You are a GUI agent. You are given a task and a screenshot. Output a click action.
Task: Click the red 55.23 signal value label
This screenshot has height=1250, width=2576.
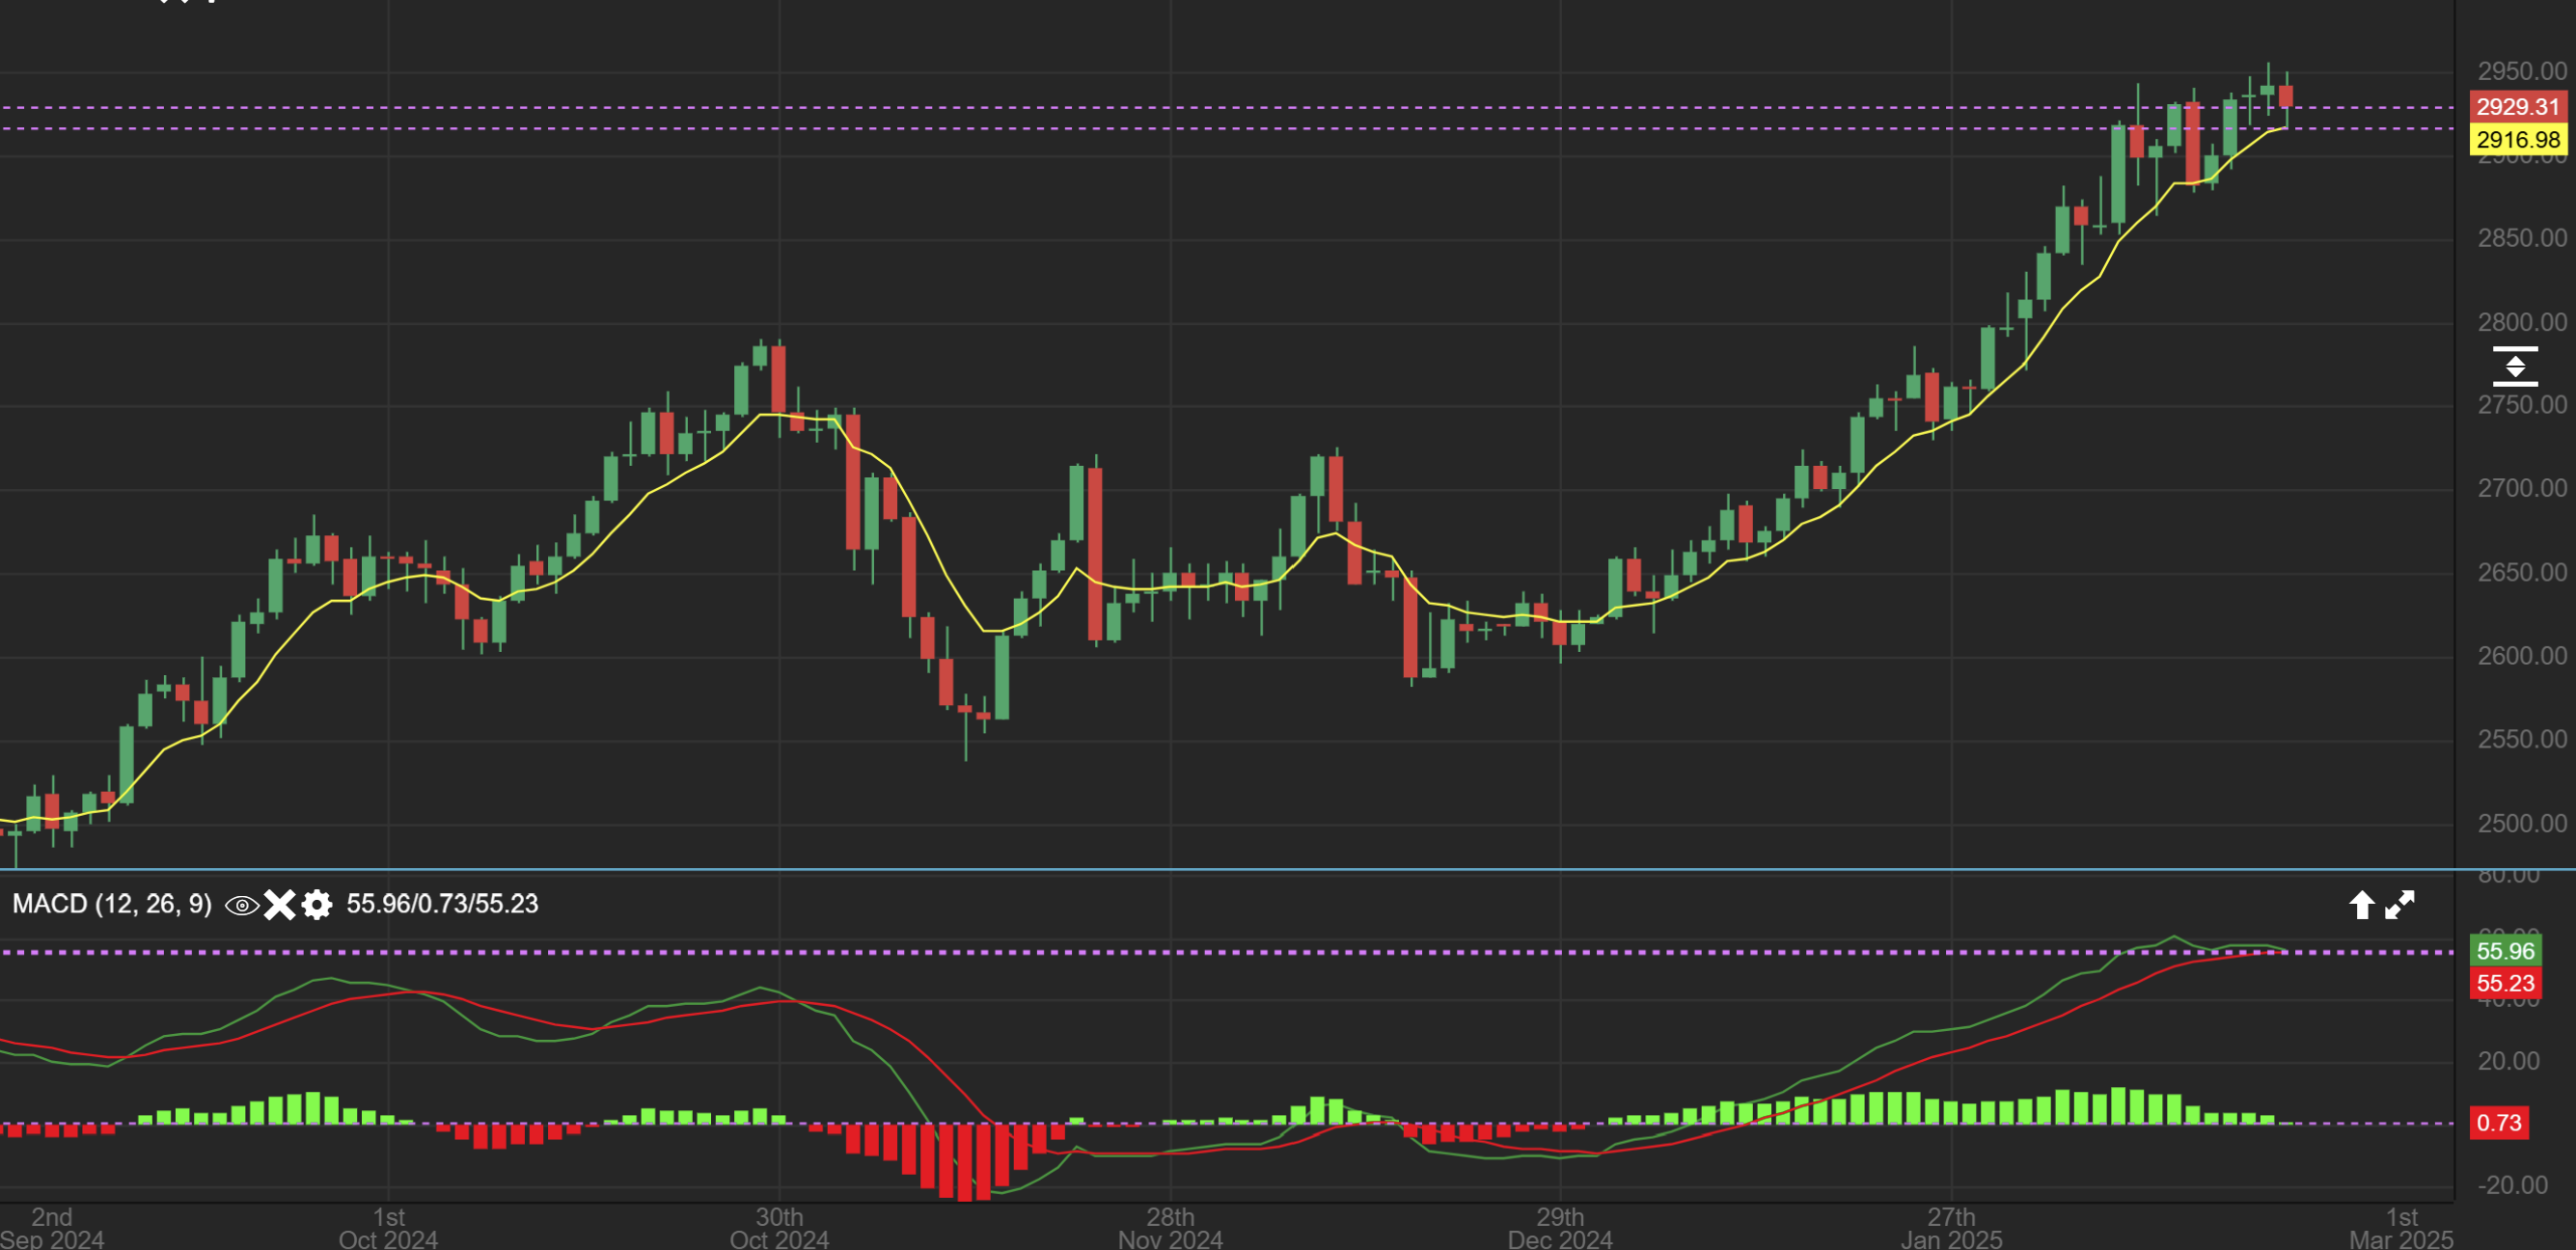2505,983
